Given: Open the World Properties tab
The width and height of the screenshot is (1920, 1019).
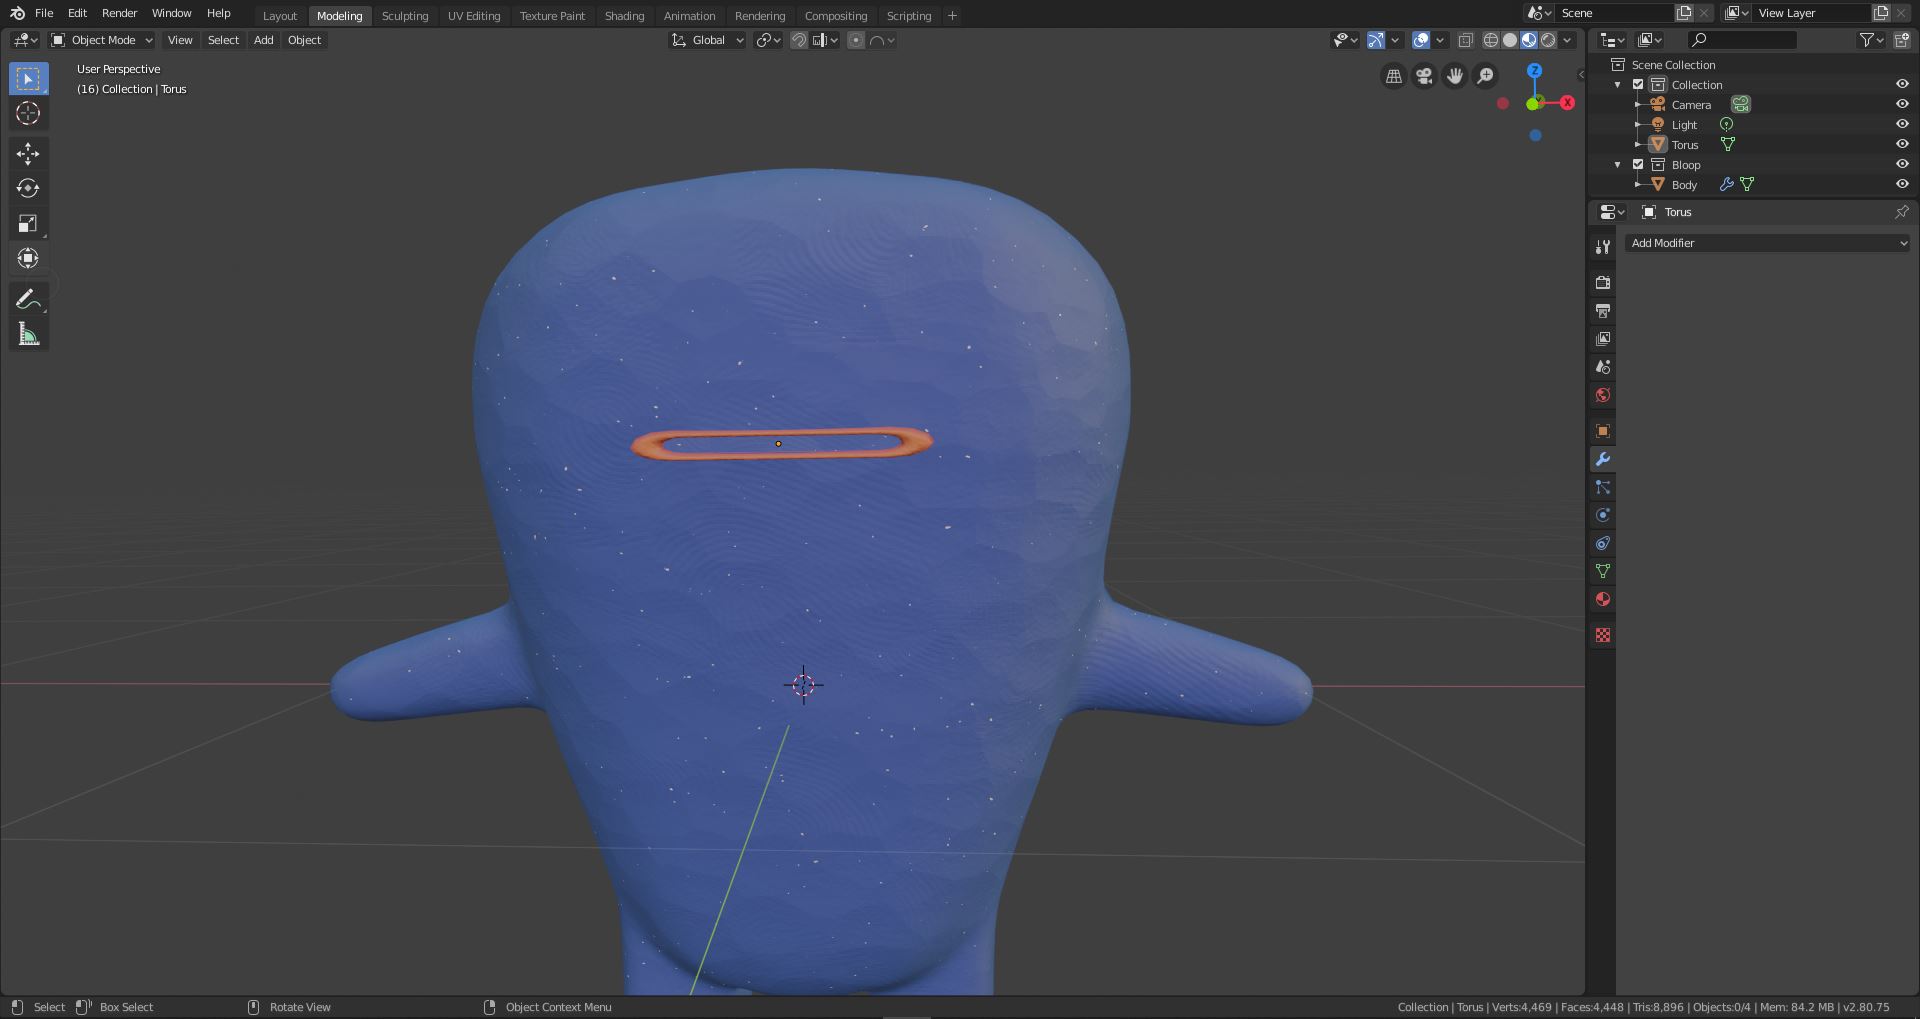Looking at the screenshot, I should pyautogui.click(x=1602, y=395).
